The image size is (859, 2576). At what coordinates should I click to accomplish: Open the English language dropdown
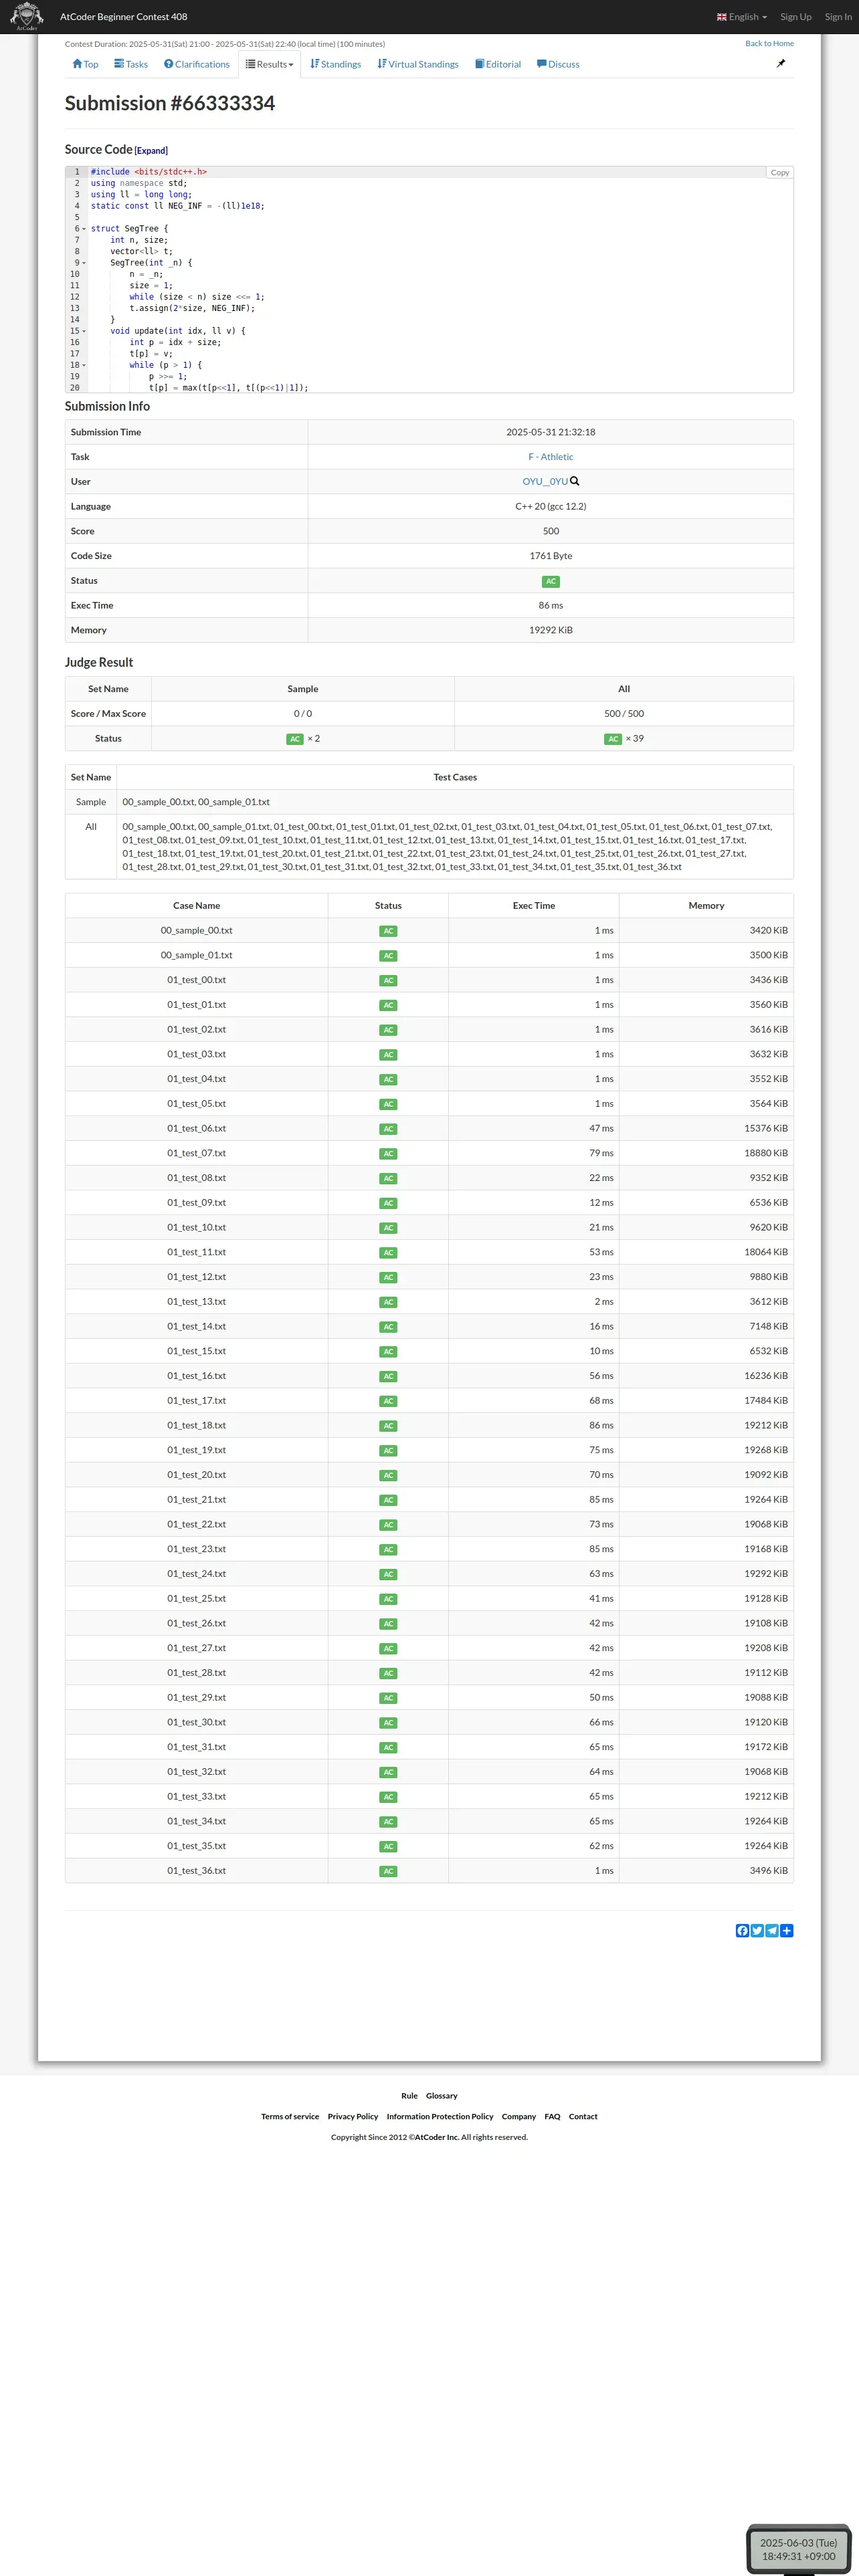click(742, 17)
